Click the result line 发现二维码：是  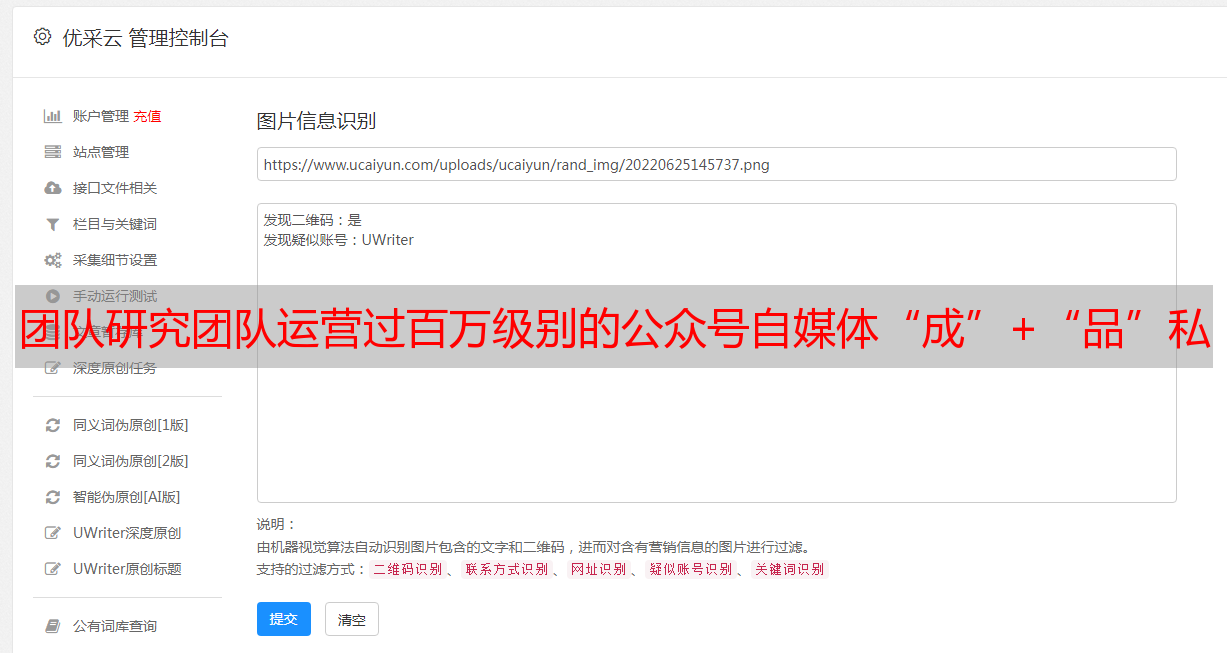pyautogui.click(x=313, y=220)
